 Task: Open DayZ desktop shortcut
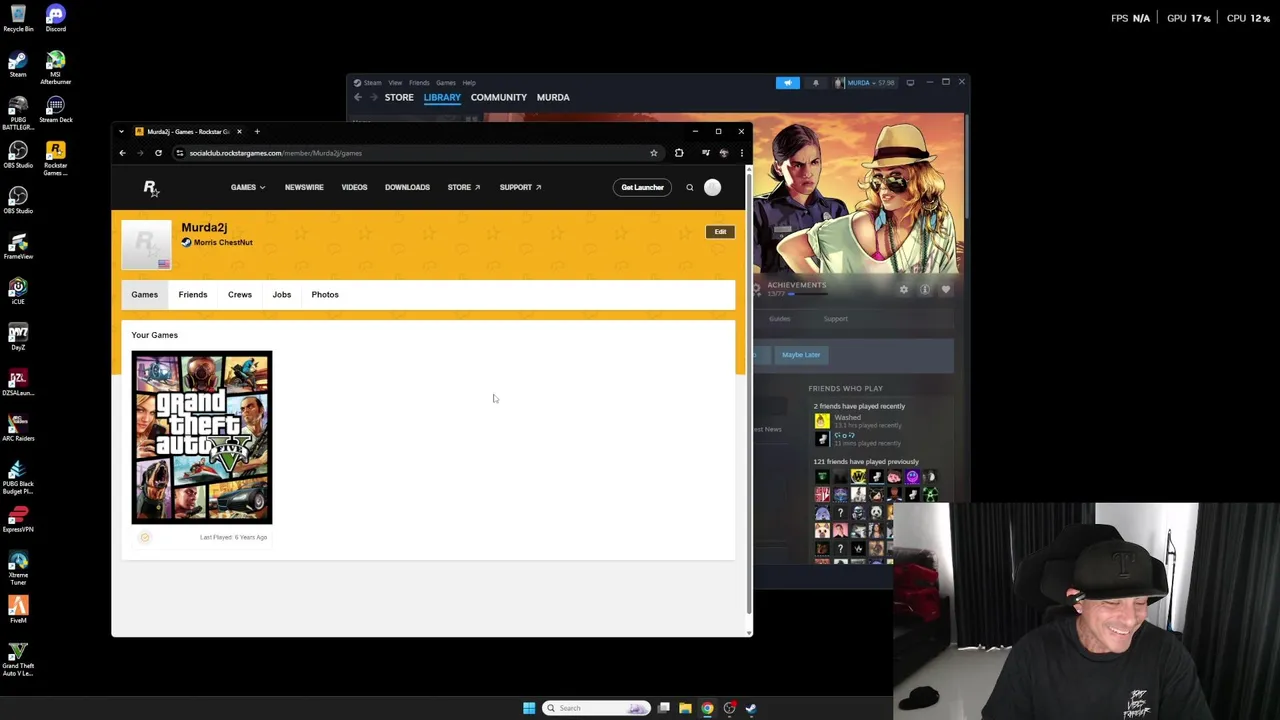point(18,337)
